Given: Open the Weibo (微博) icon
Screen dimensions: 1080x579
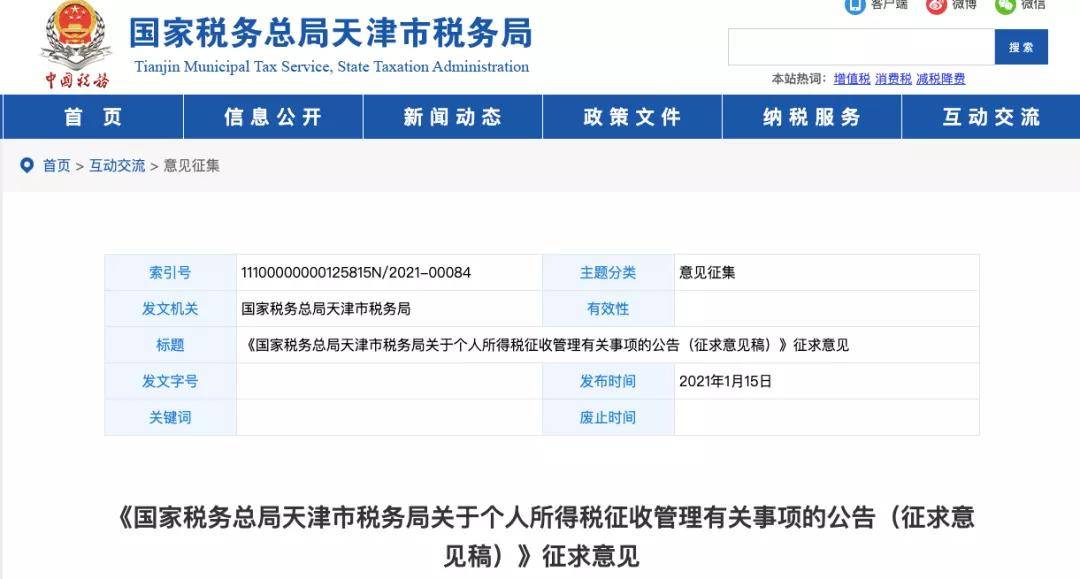Looking at the screenshot, I should (936, 6).
